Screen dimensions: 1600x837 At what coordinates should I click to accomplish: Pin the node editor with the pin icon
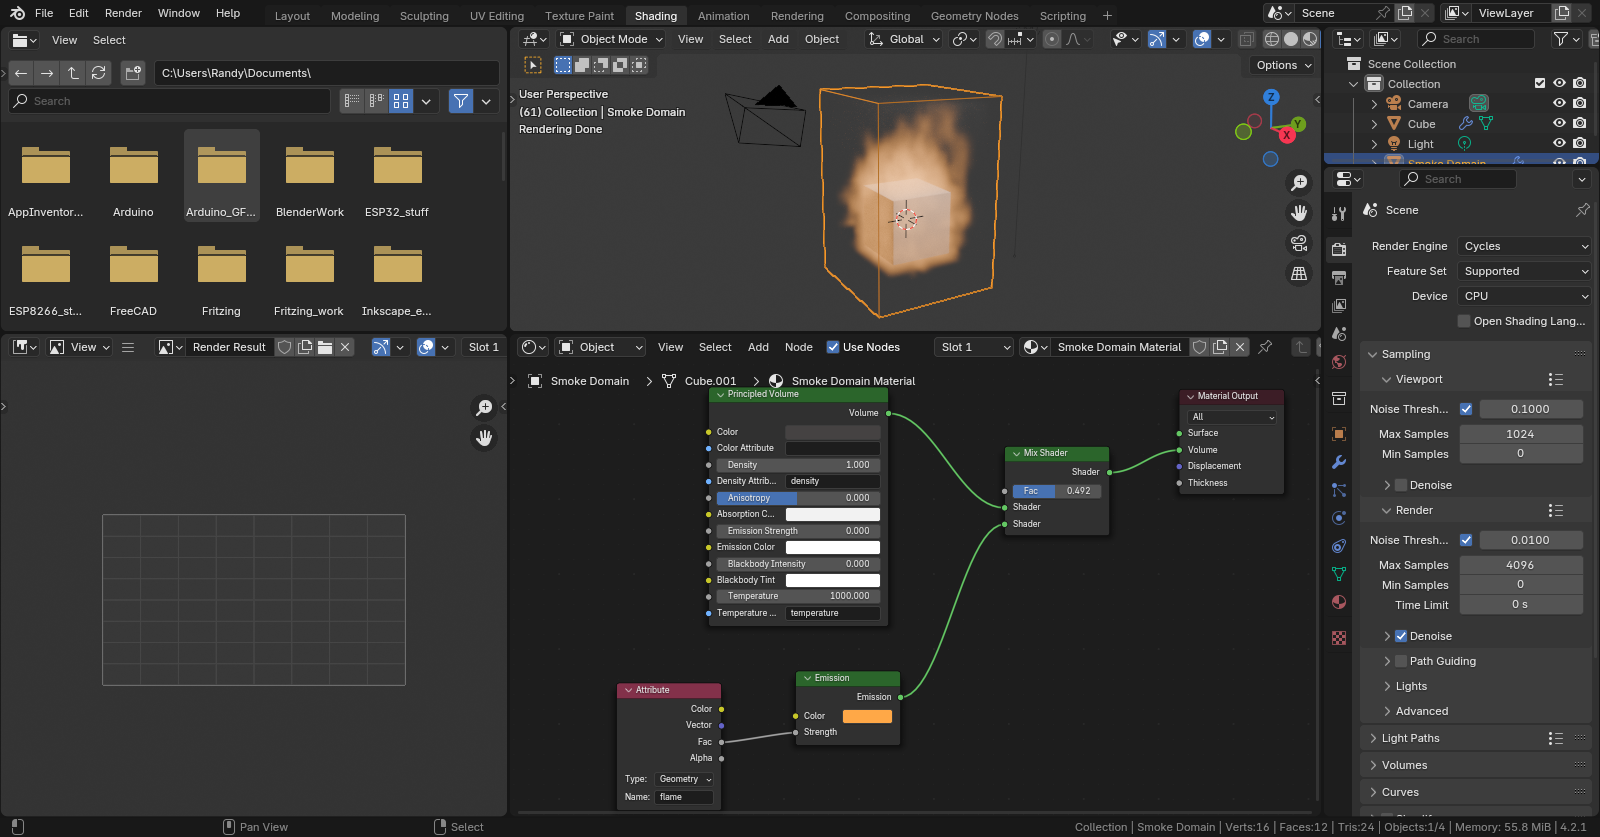(x=1265, y=347)
